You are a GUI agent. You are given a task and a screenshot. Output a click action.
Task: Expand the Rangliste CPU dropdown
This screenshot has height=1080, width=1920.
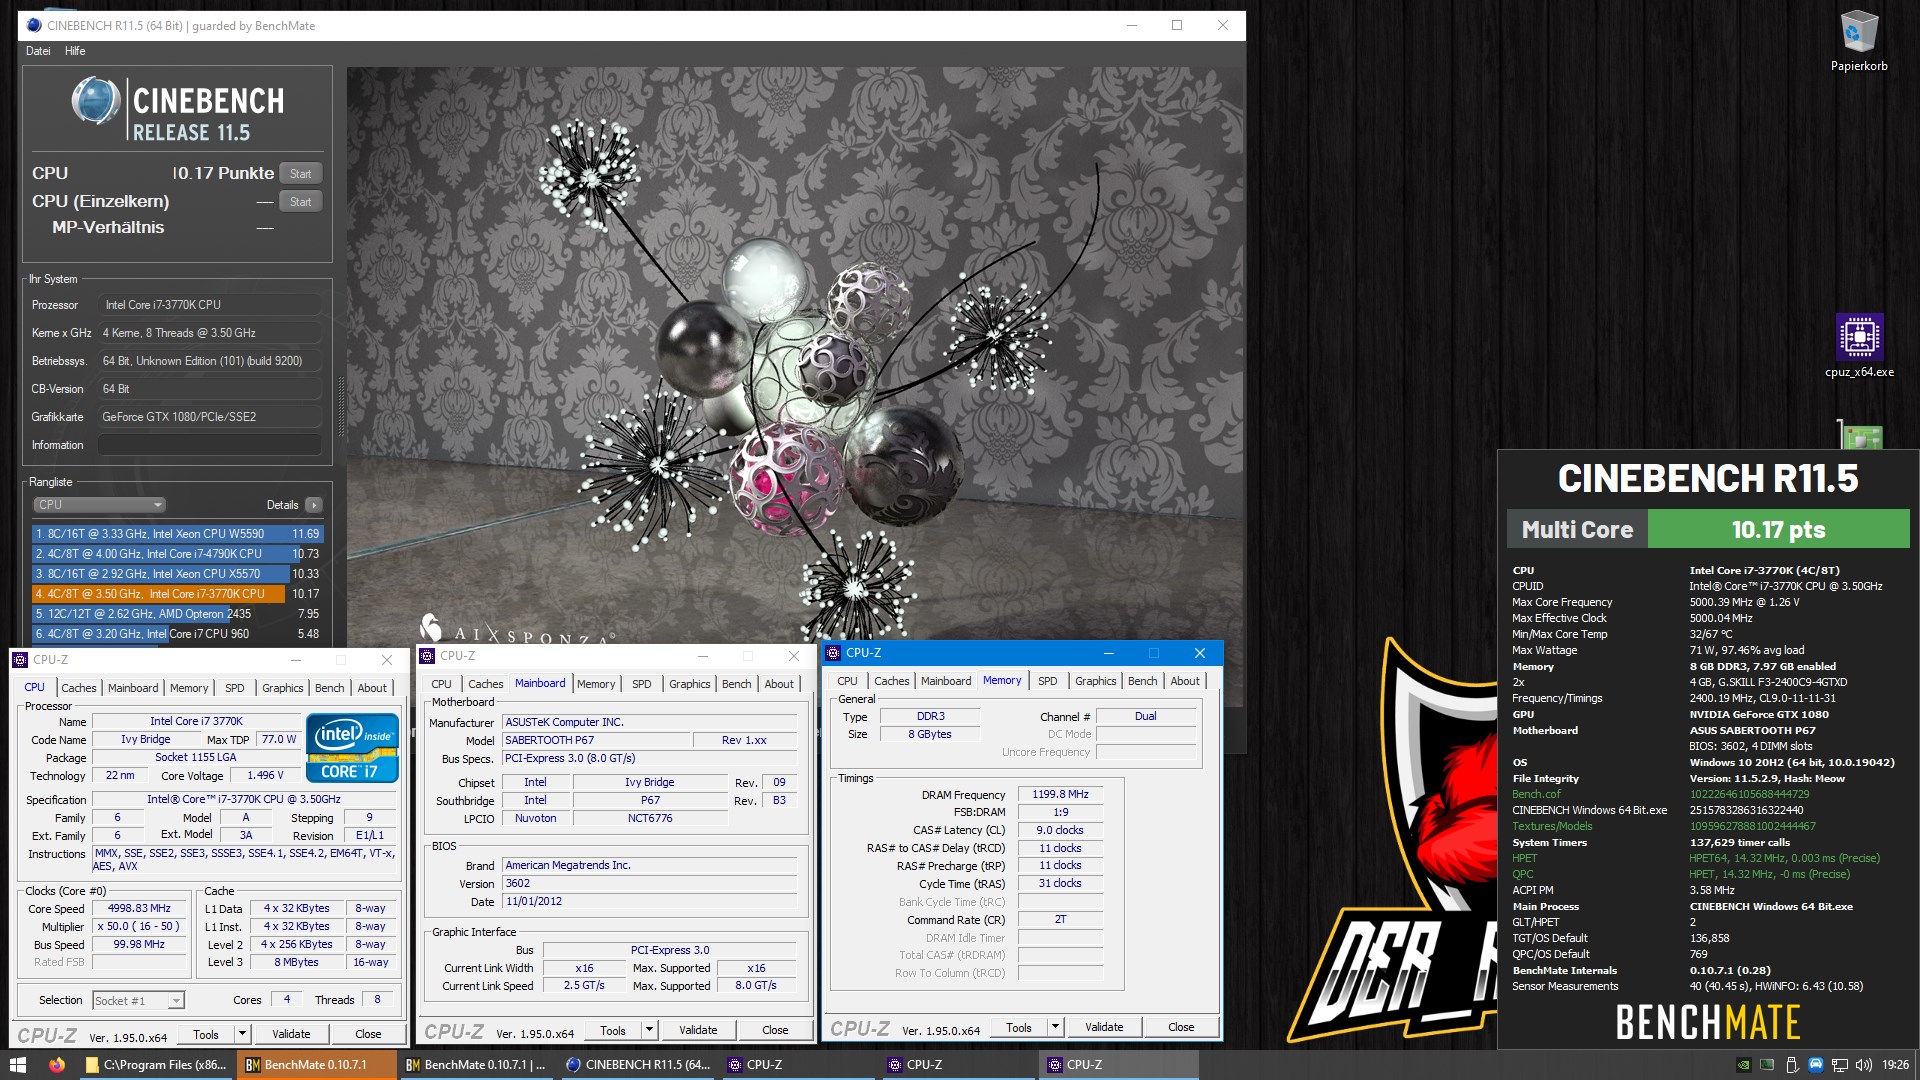pyautogui.click(x=99, y=505)
